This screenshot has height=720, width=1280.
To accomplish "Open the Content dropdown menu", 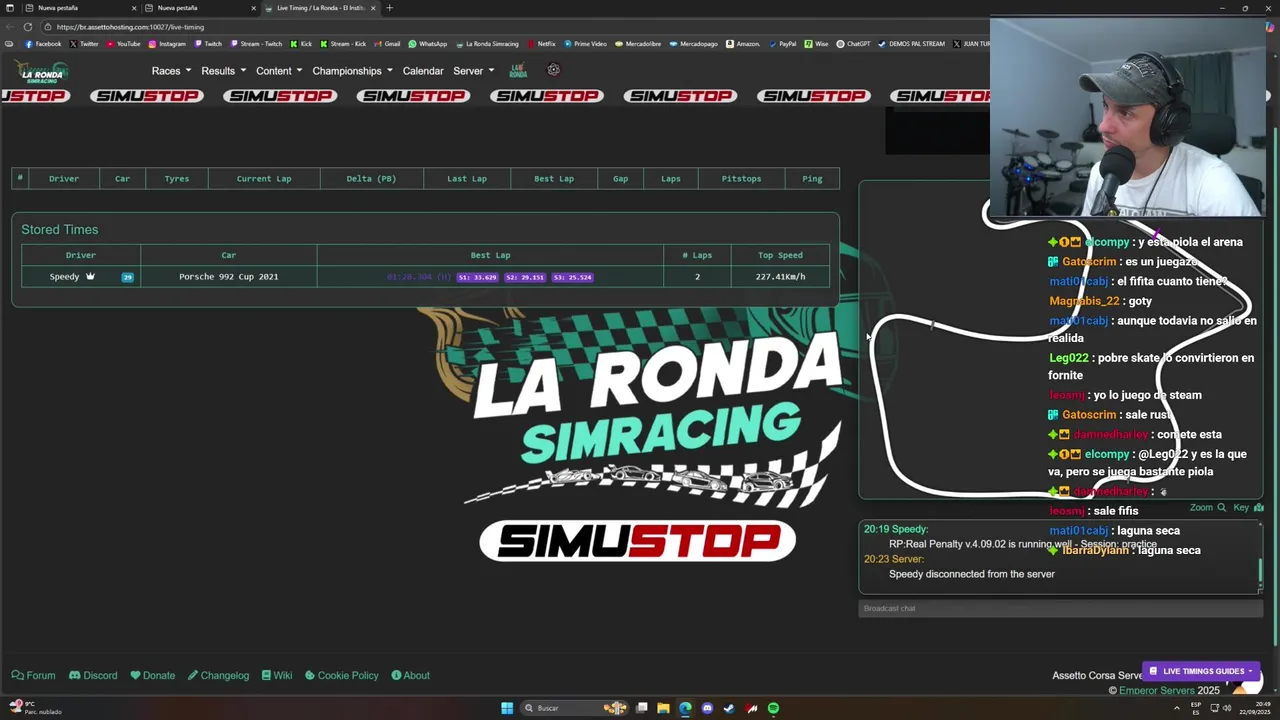I will click(x=279, y=71).
